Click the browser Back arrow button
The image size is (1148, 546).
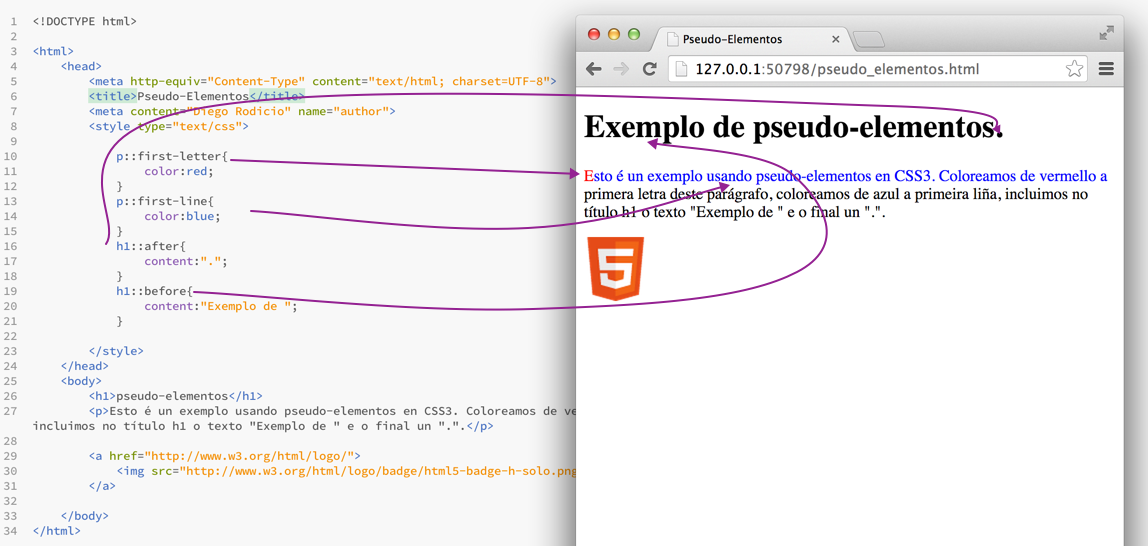pyautogui.click(x=594, y=69)
